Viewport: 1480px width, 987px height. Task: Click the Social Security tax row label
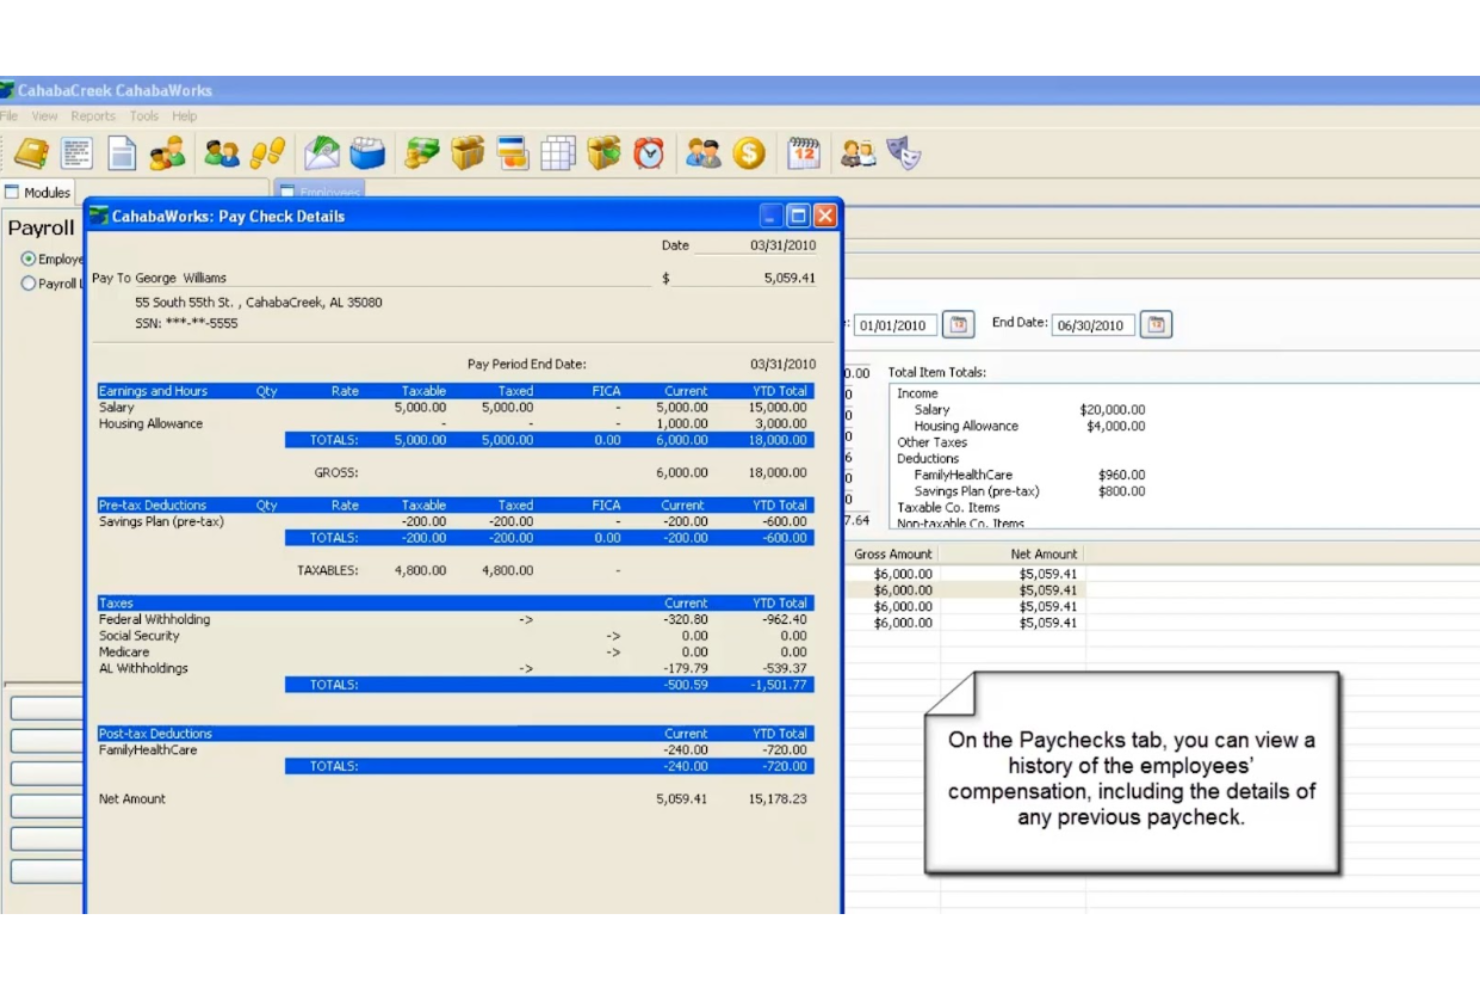[x=139, y=635]
